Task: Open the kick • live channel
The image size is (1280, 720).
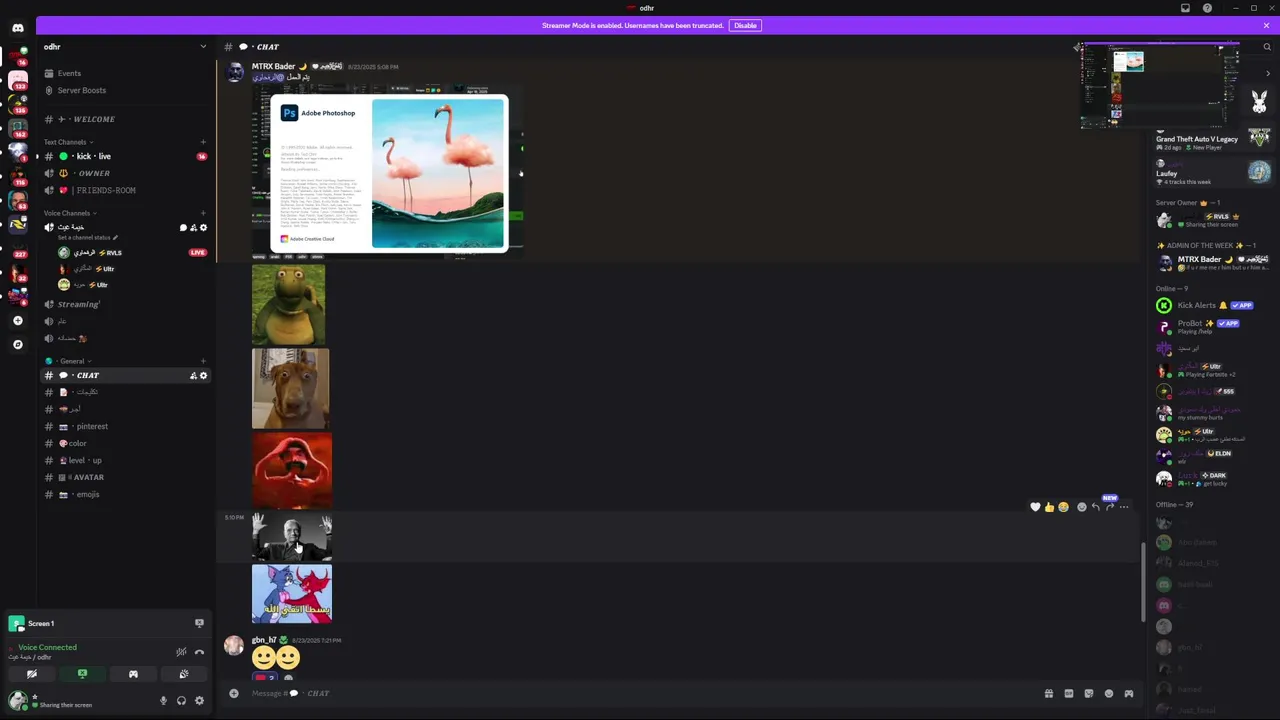Action: click(125, 156)
